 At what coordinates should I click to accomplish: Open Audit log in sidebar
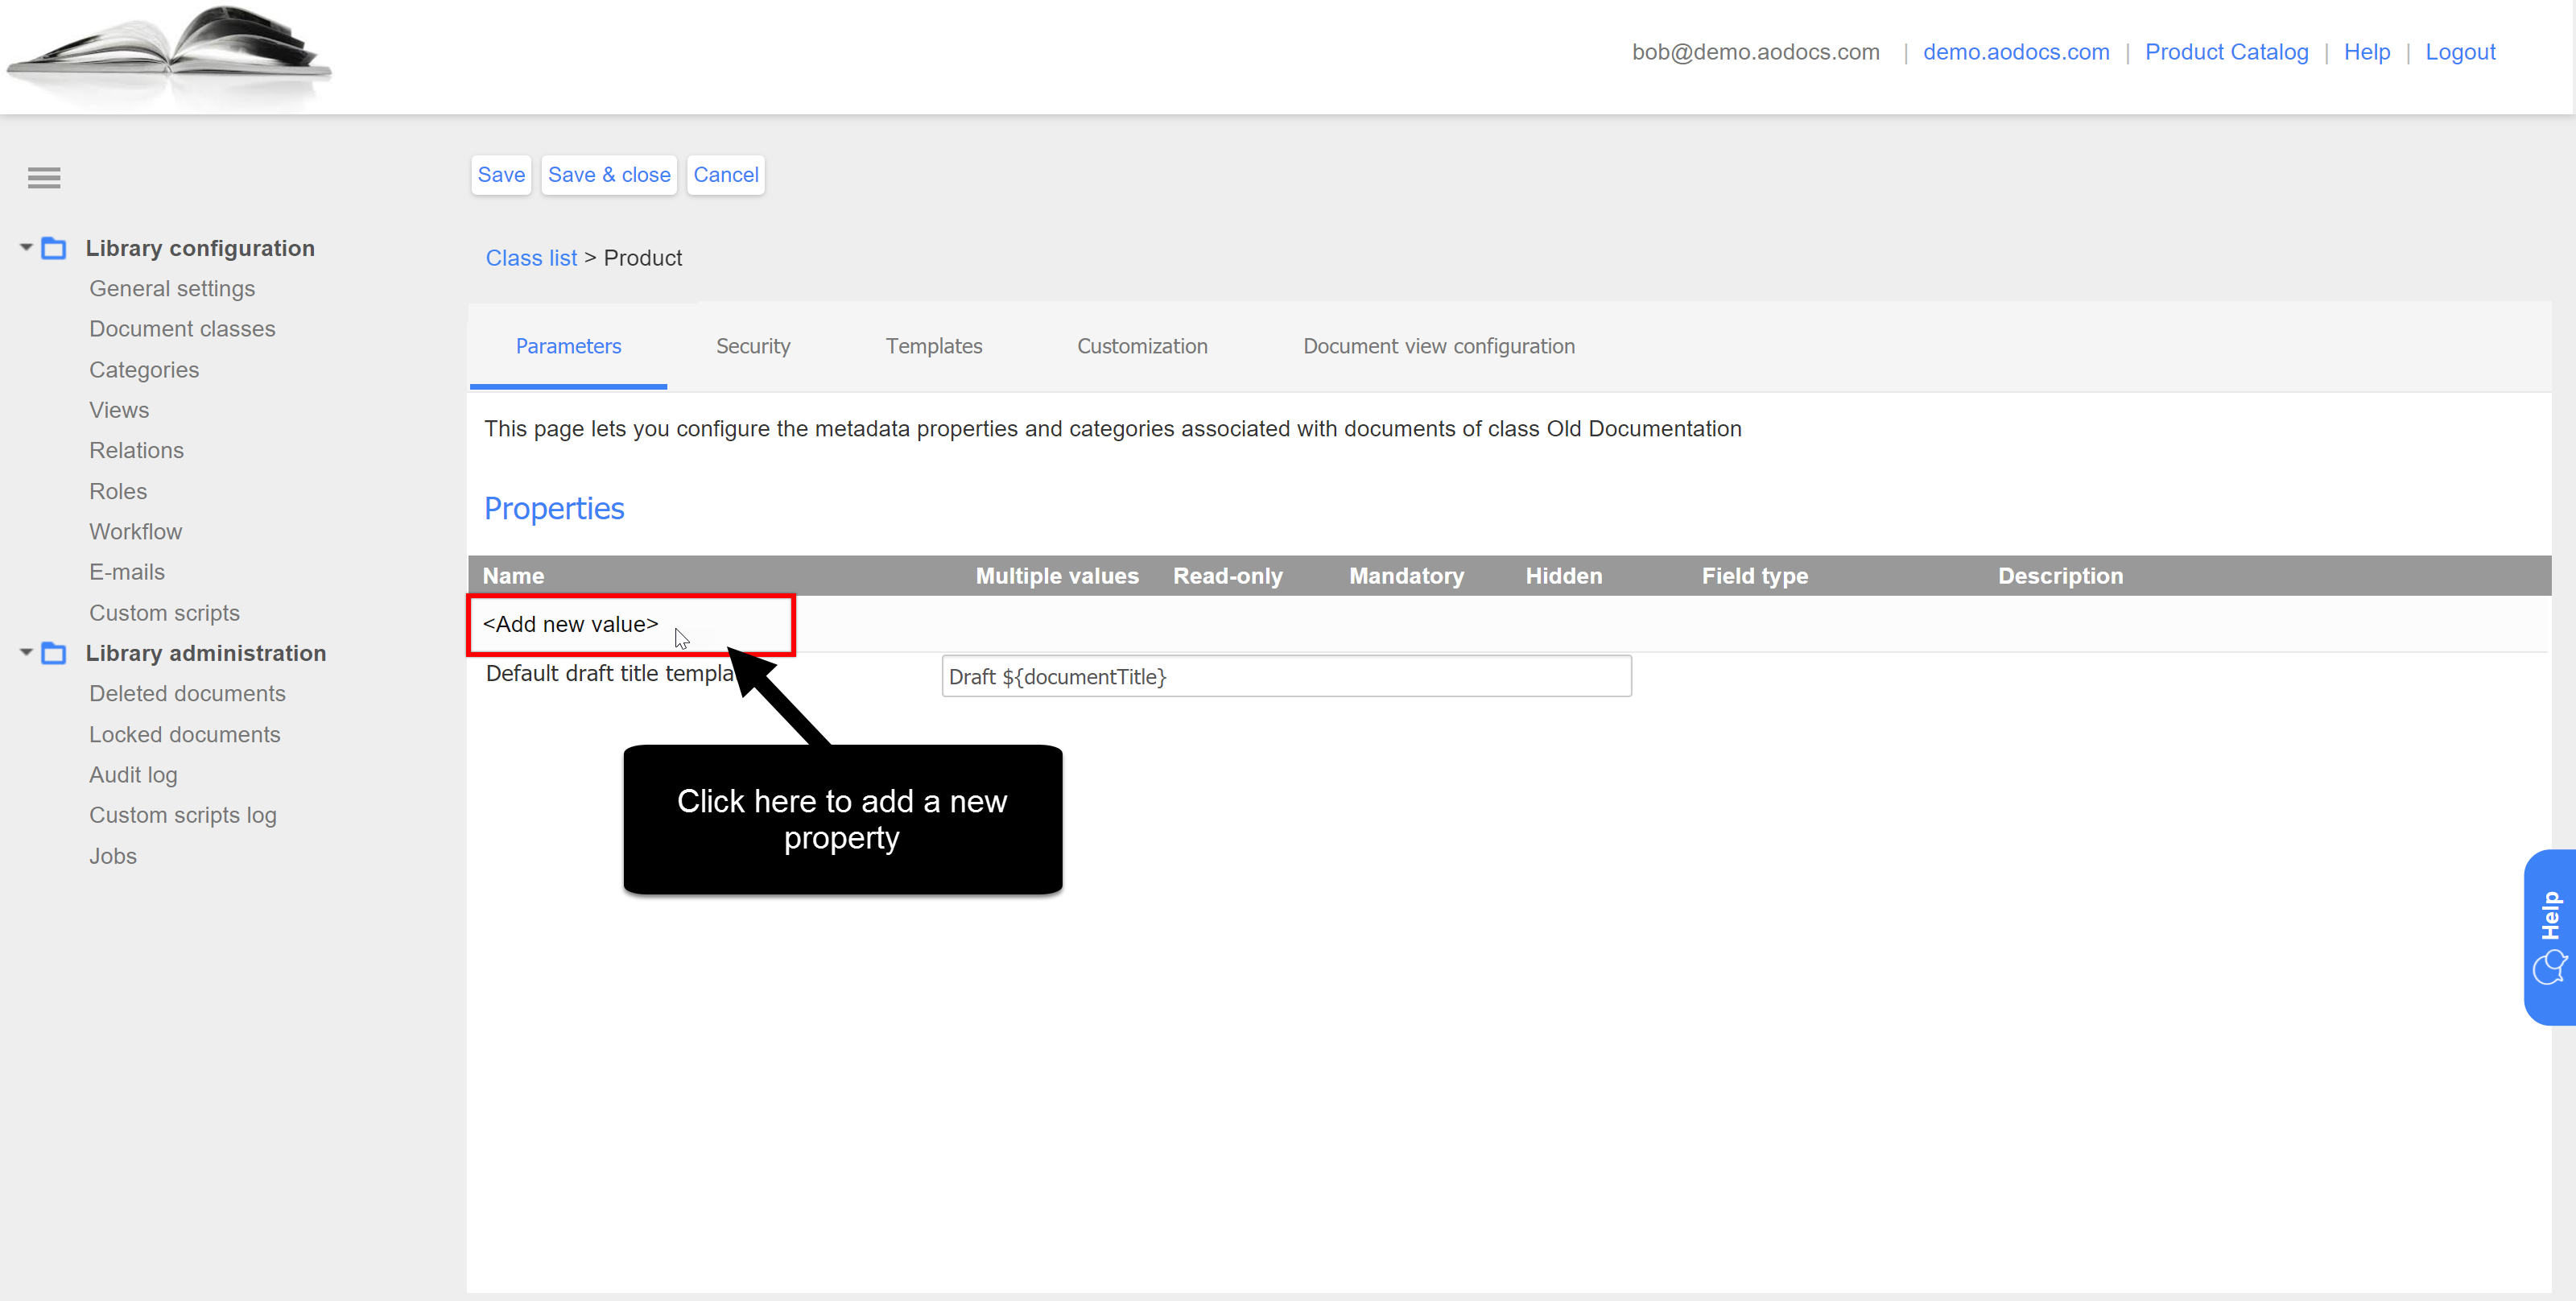point(133,775)
